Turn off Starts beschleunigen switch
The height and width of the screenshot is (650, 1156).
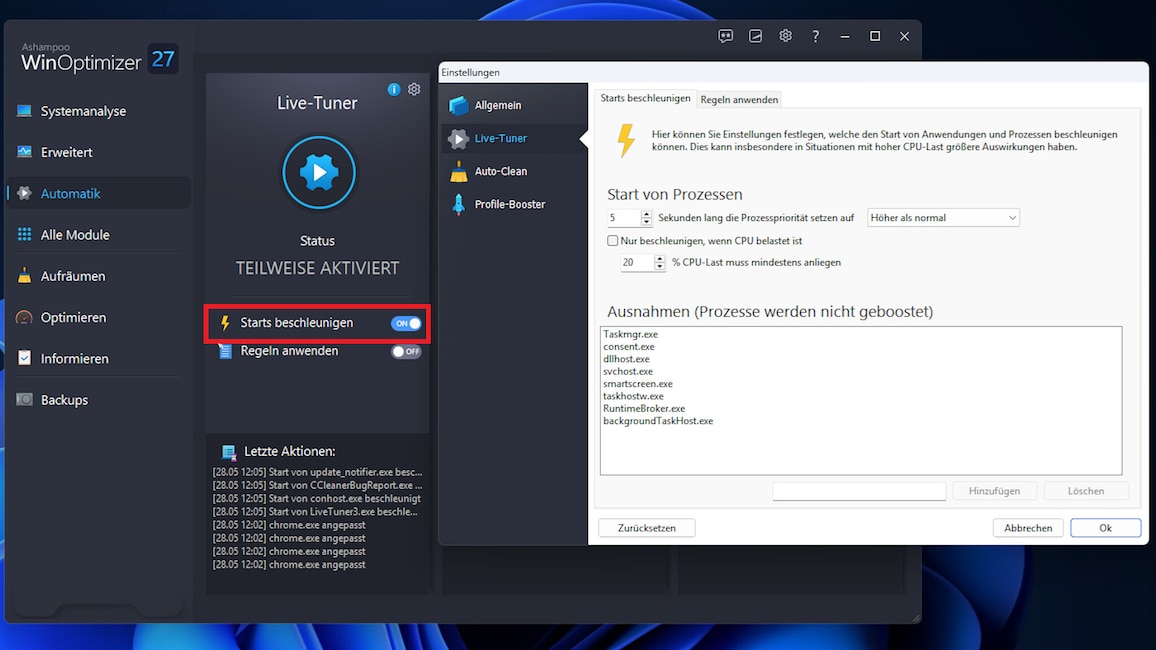coord(406,323)
